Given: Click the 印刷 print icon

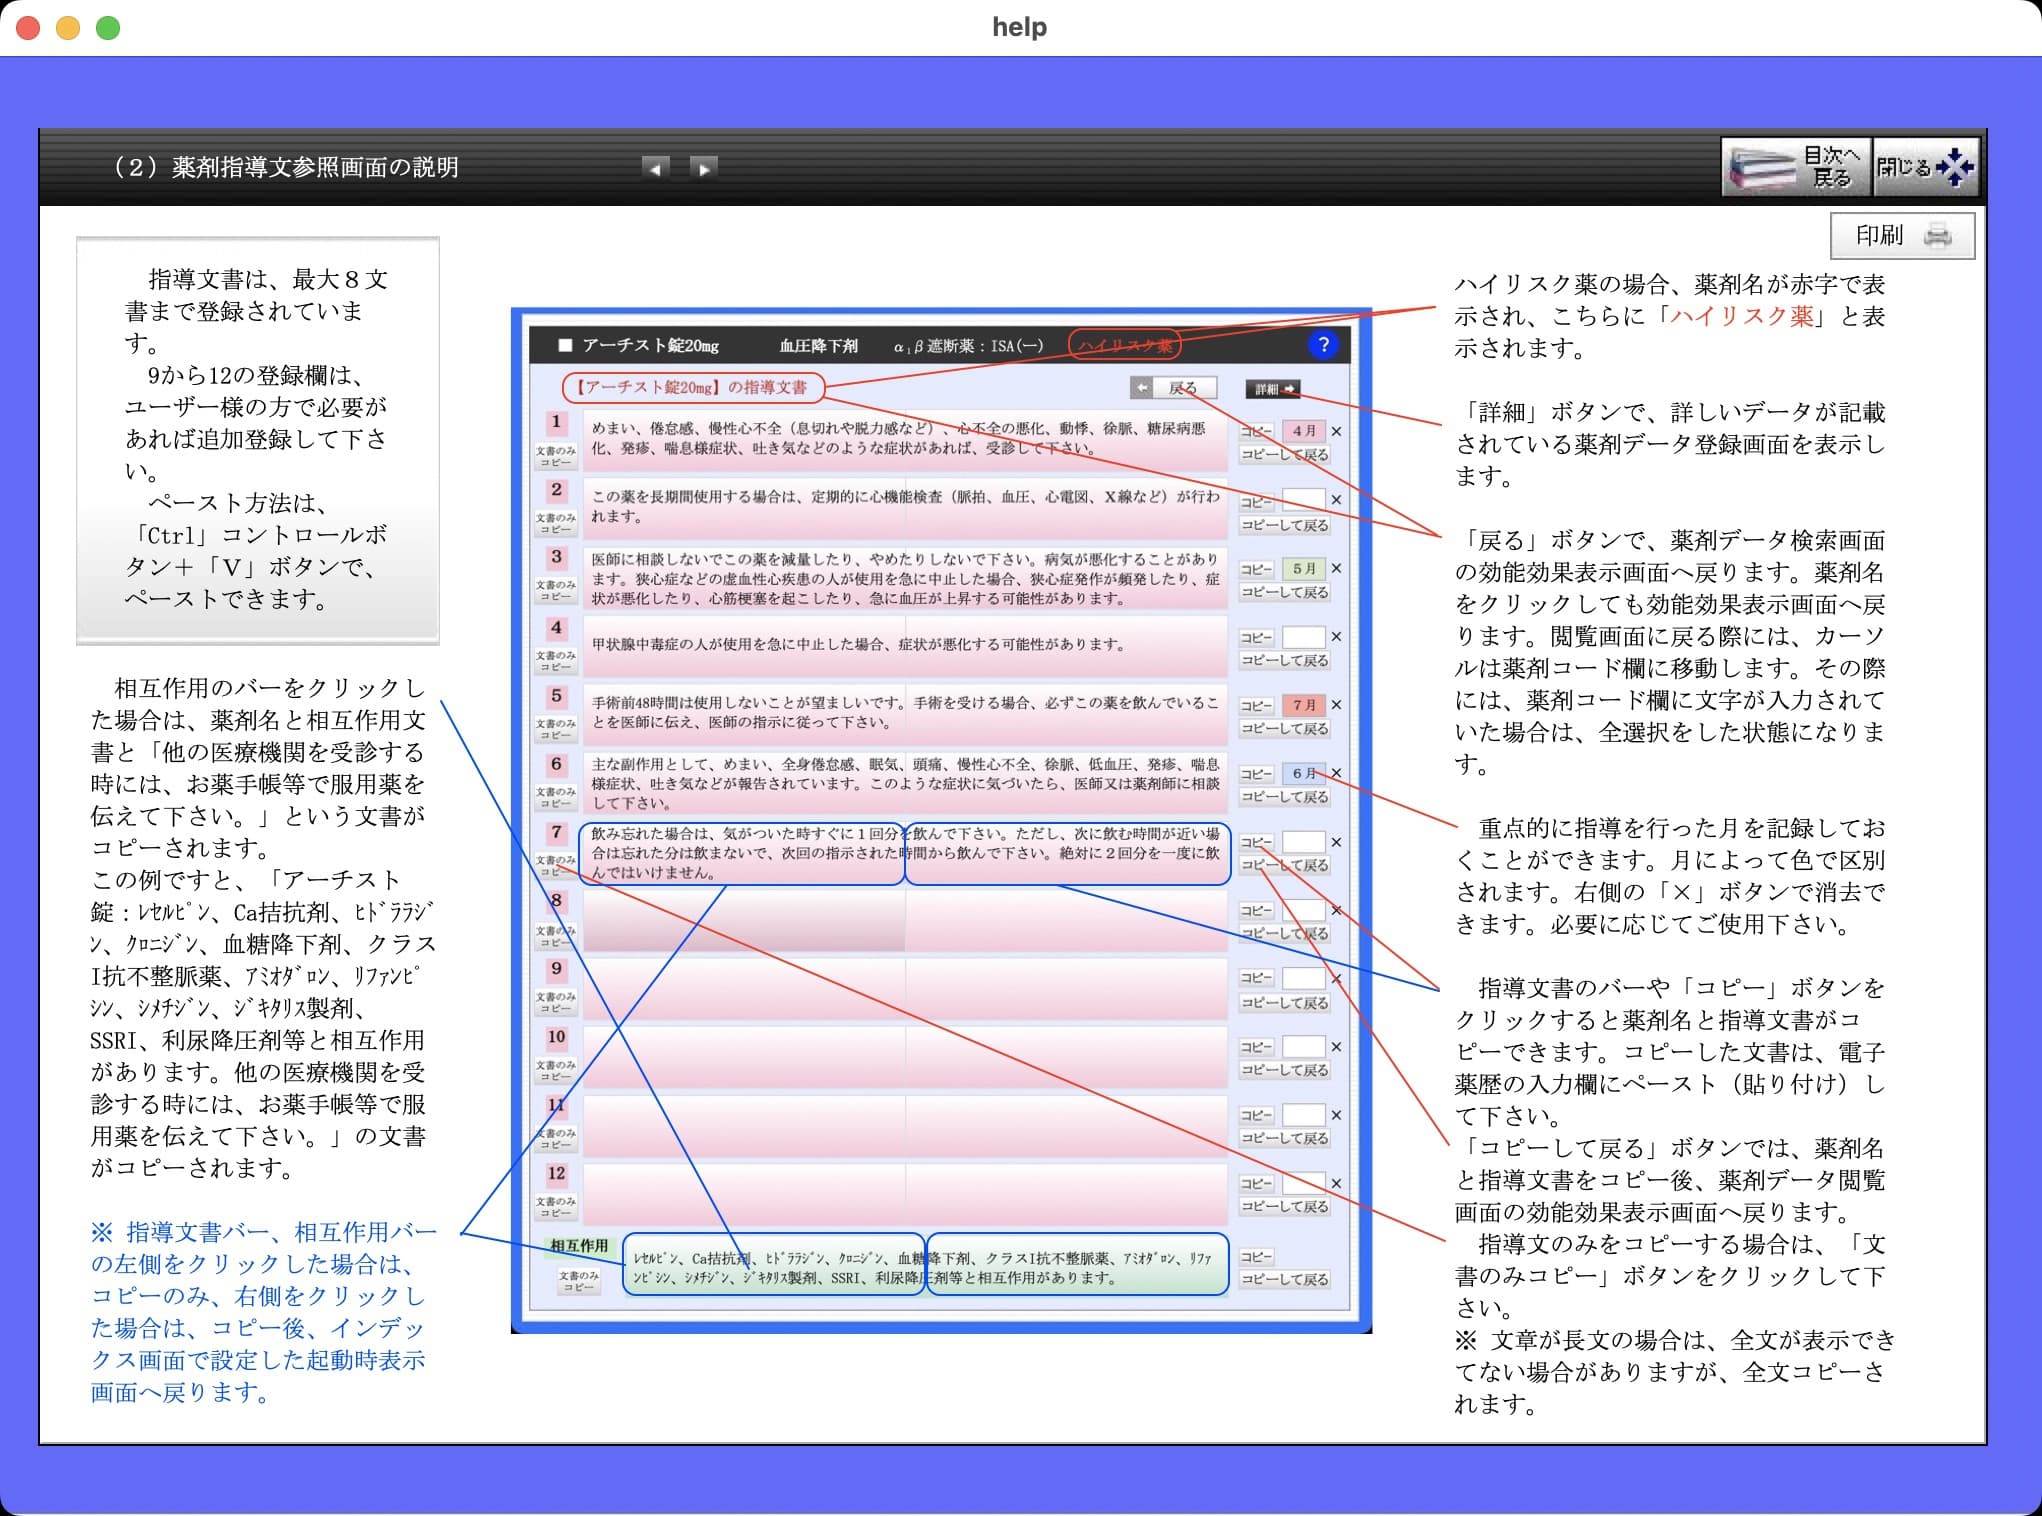Looking at the screenshot, I should pos(1939,235).
